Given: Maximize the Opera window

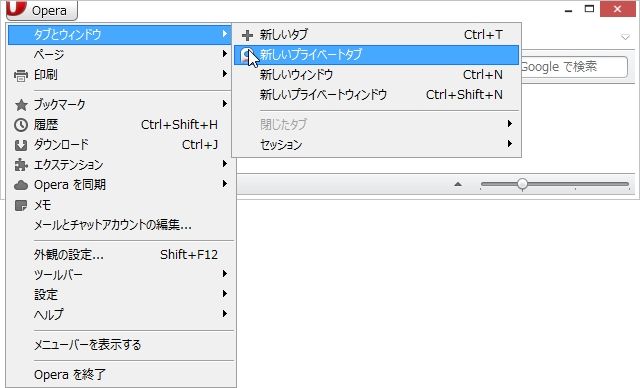Looking at the screenshot, I should point(589,9).
